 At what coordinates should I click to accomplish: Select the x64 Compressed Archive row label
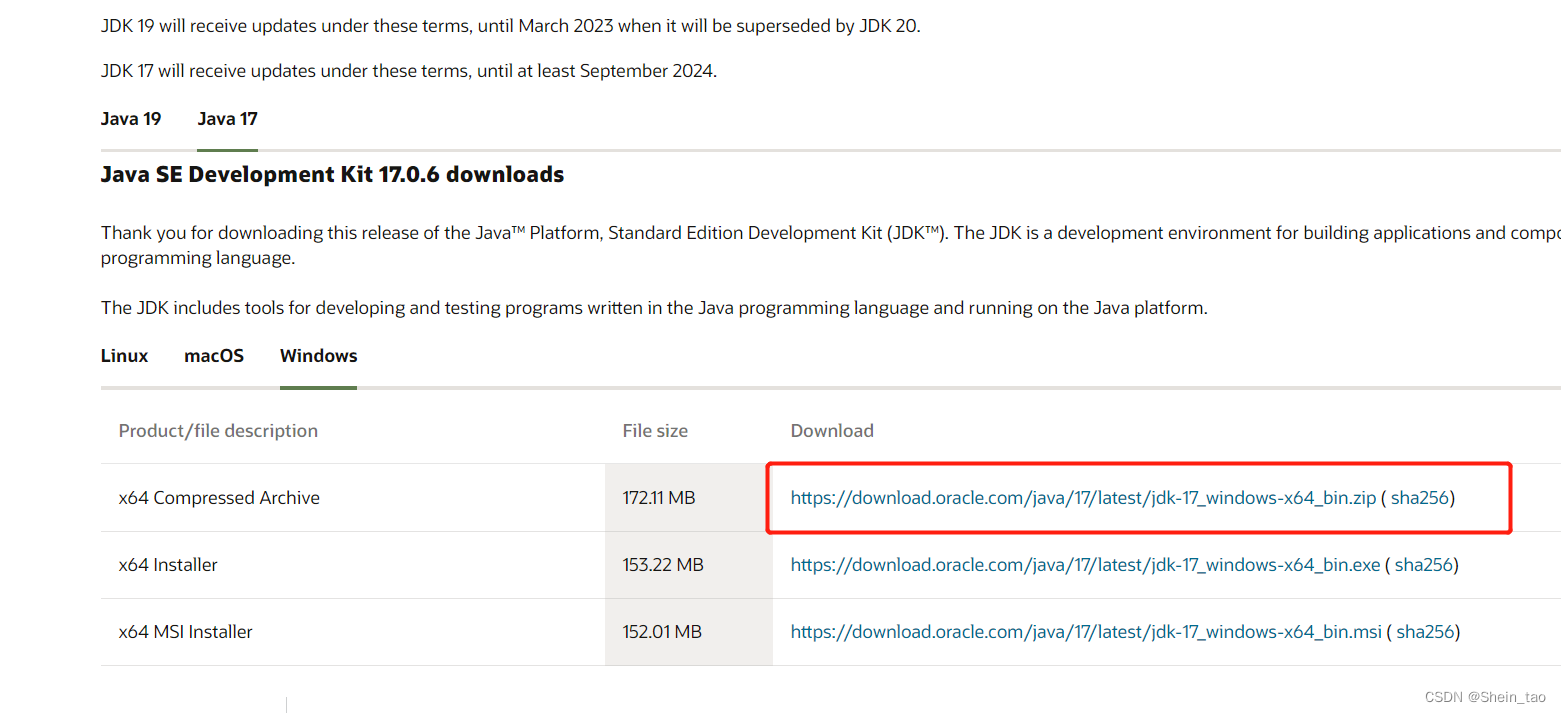(x=219, y=497)
